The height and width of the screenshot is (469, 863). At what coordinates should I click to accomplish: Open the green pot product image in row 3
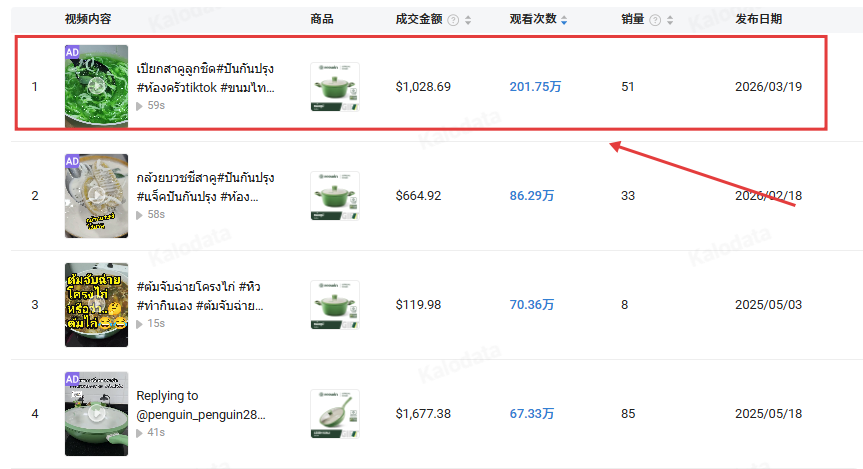[x=335, y=304]
